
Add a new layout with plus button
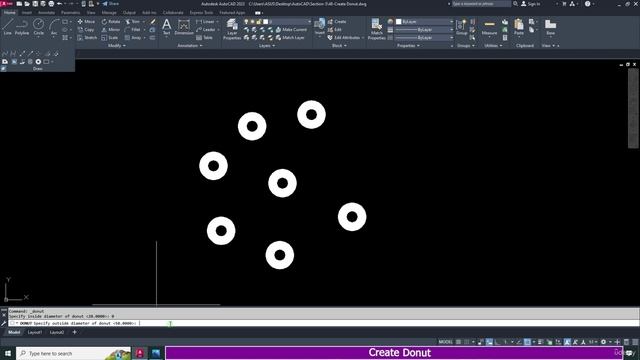click(x=74, y=332)
